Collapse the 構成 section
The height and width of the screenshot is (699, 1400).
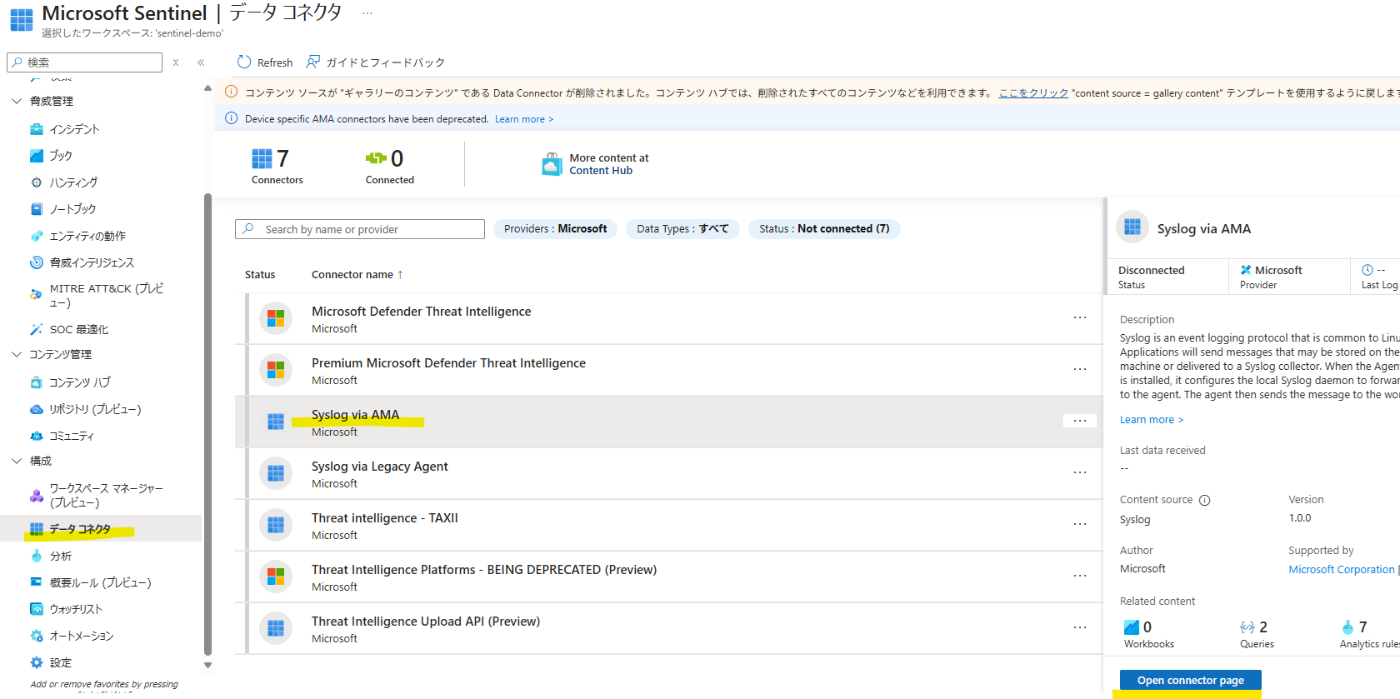click(x=16, y=461)
